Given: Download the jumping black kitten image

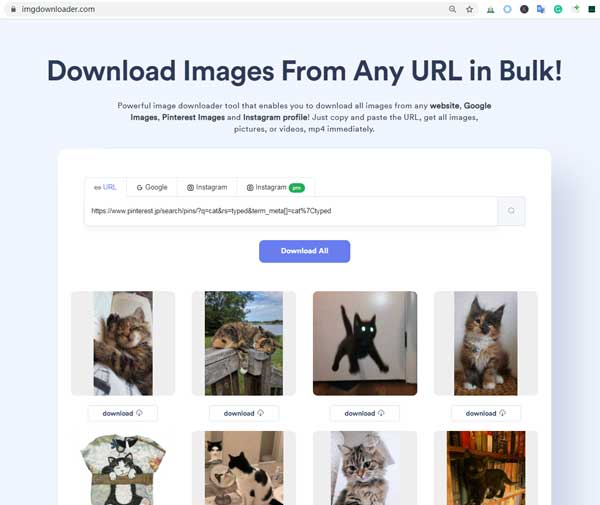Looking at the screenshot, I should (364, 413).
